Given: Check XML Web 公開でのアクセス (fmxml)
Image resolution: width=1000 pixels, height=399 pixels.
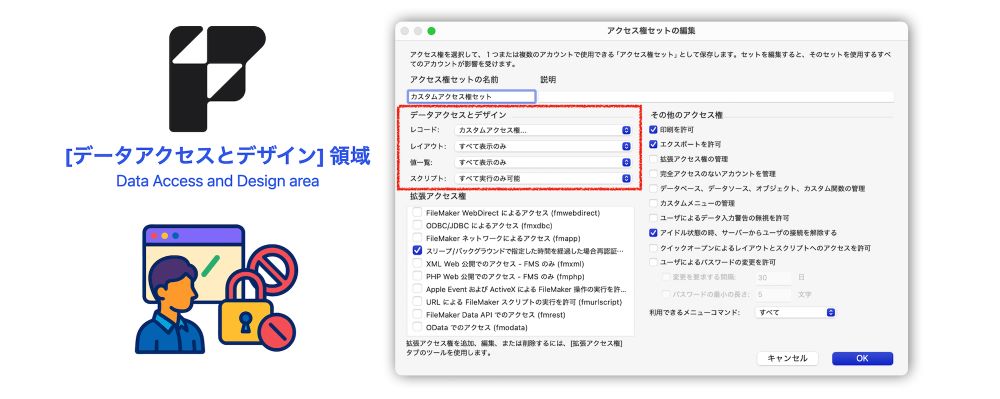Looking at the screenshot, I should pos(417,263).
